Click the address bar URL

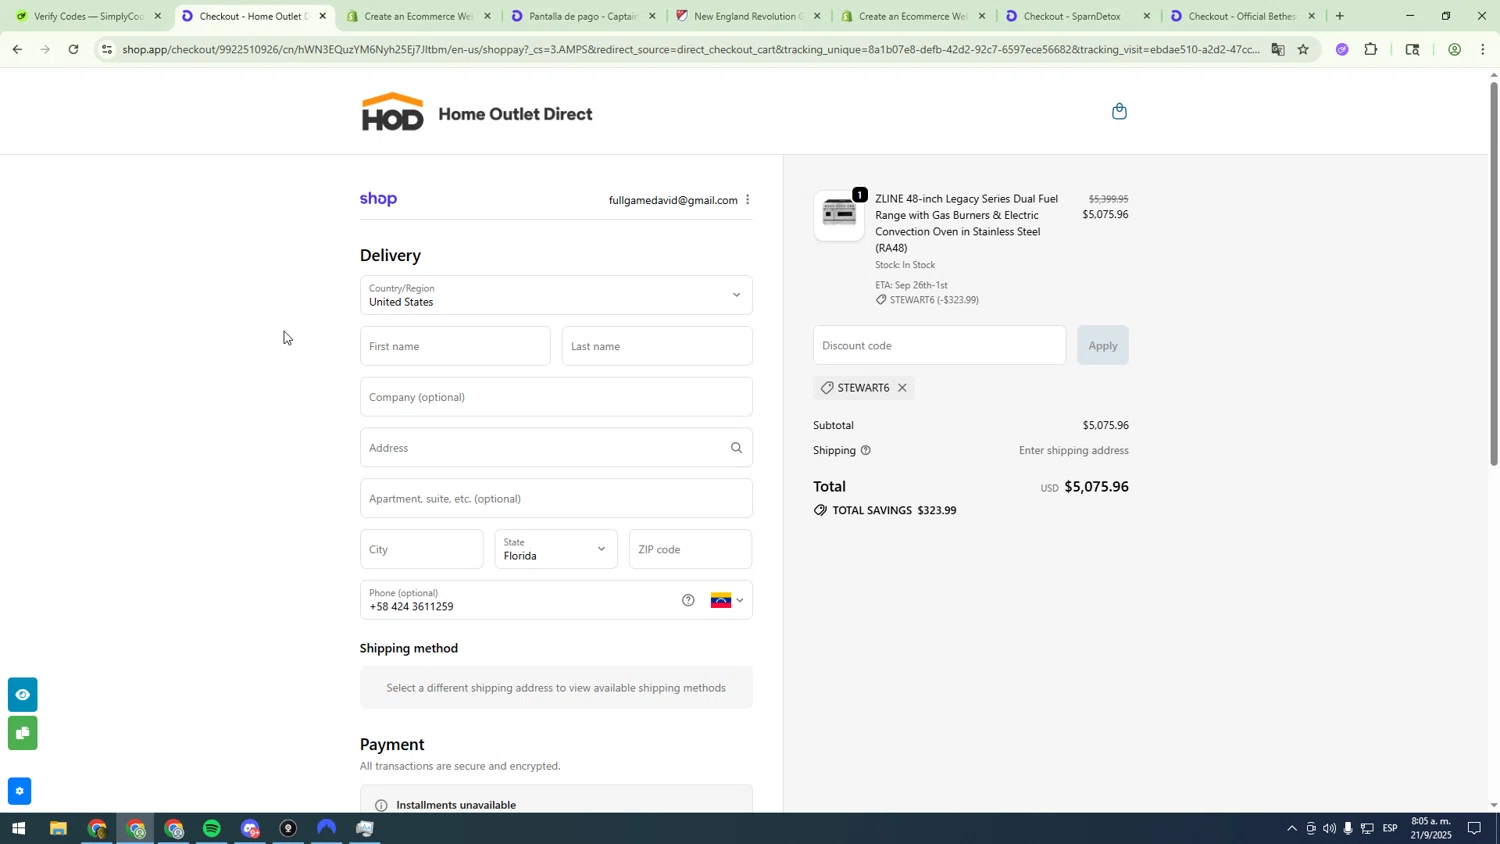pyautogui.click(x=690, y=49)
